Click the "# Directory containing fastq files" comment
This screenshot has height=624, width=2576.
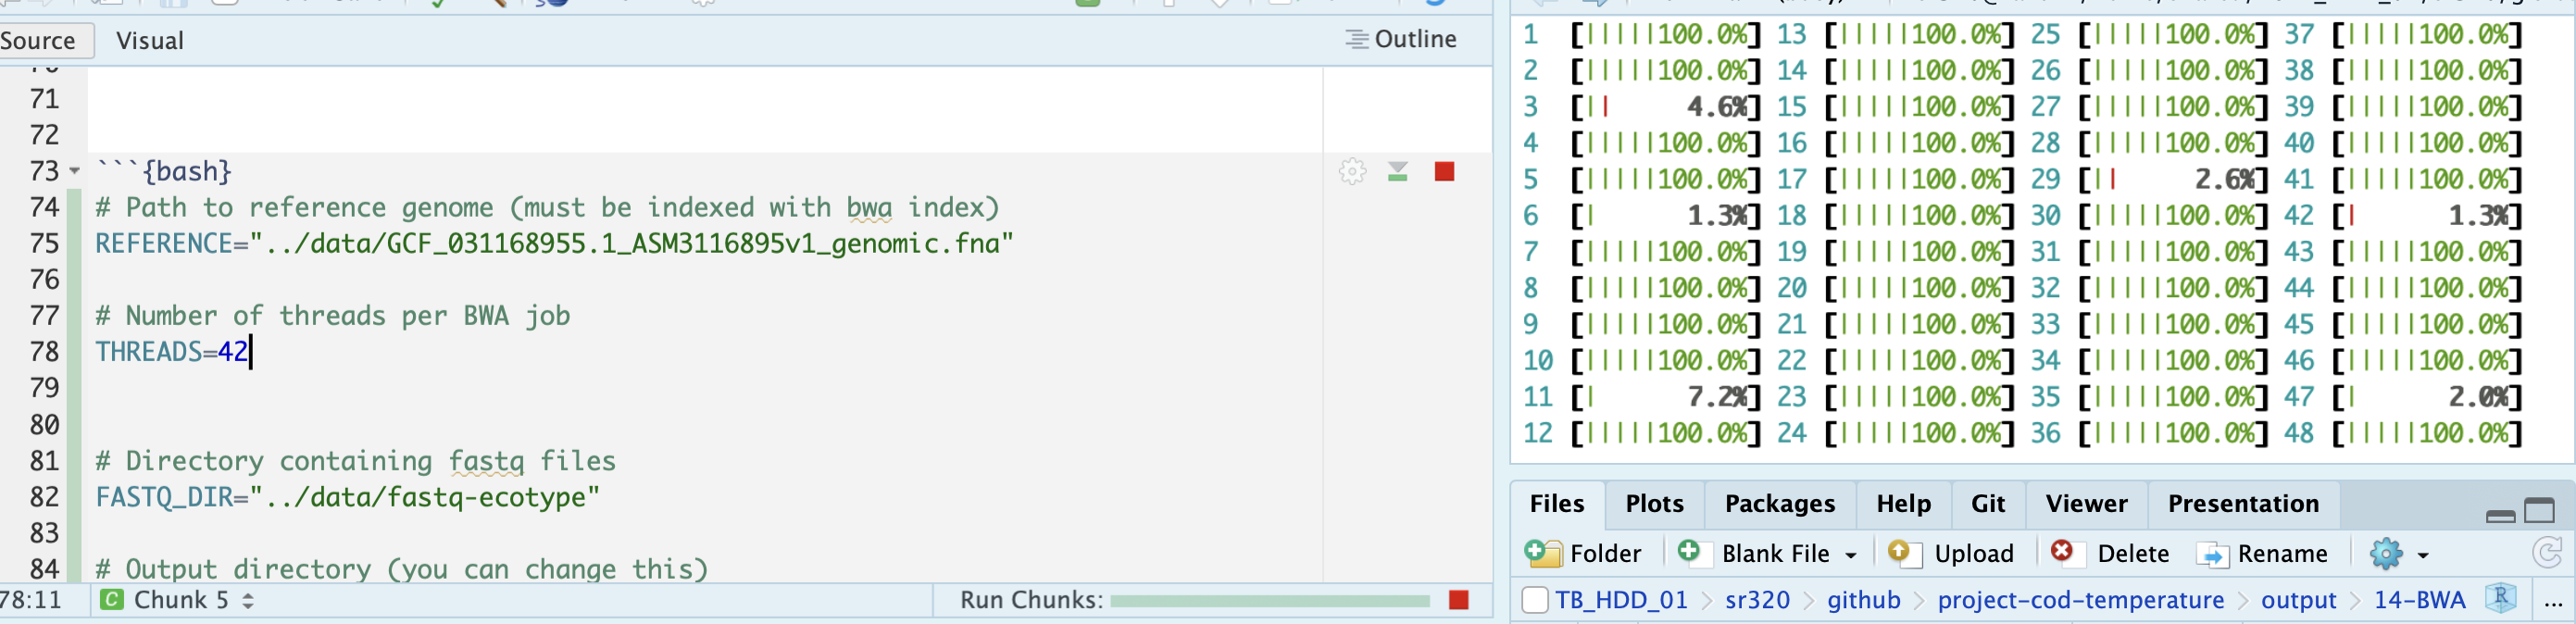[x=355, y=461]
